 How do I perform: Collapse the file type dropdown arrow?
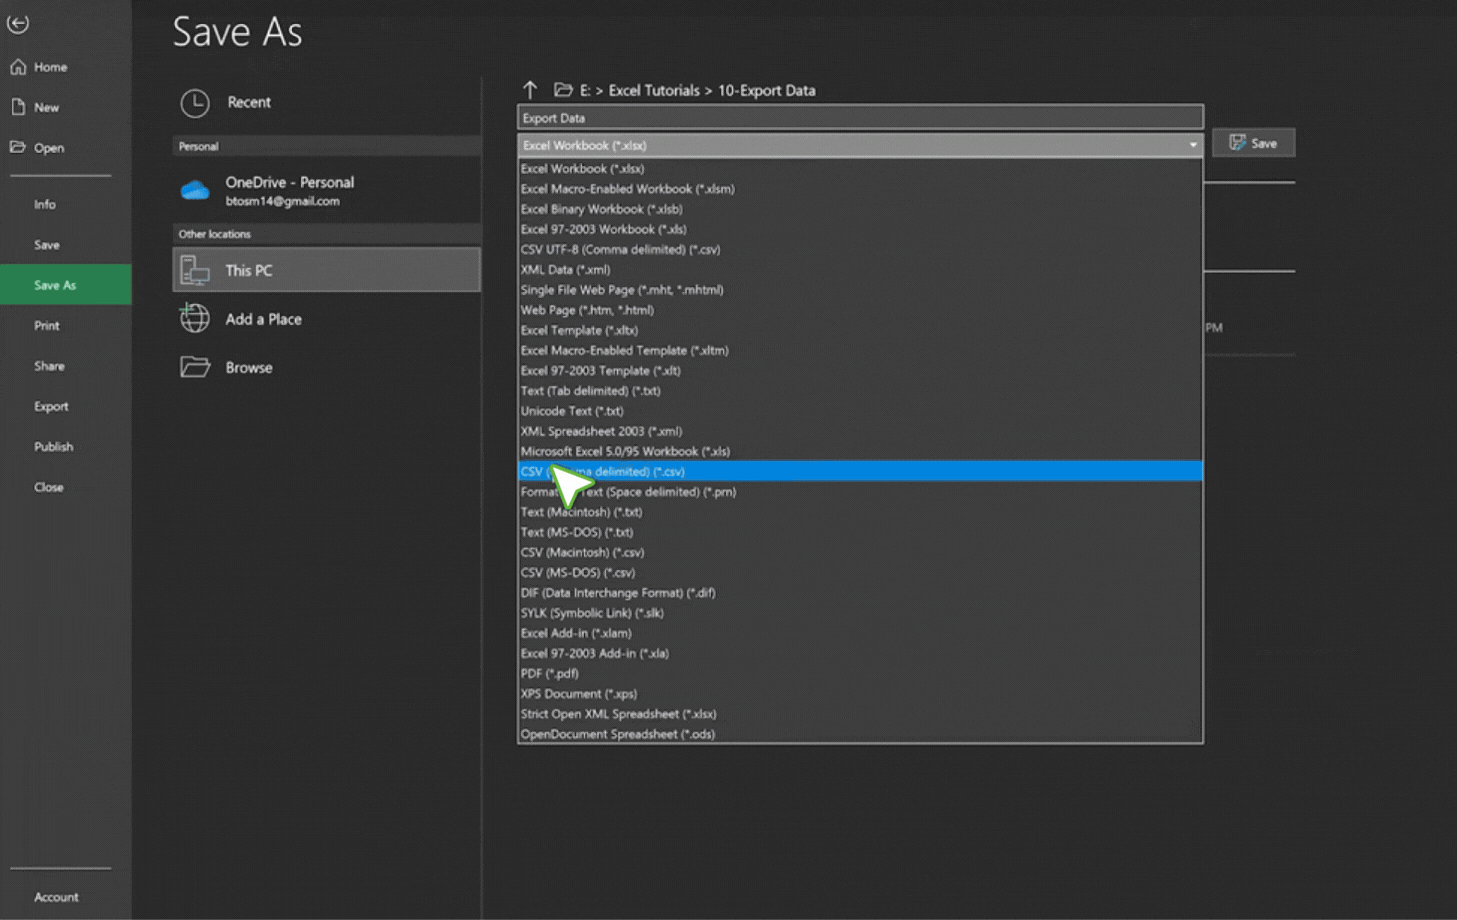tap(1192, 145)
